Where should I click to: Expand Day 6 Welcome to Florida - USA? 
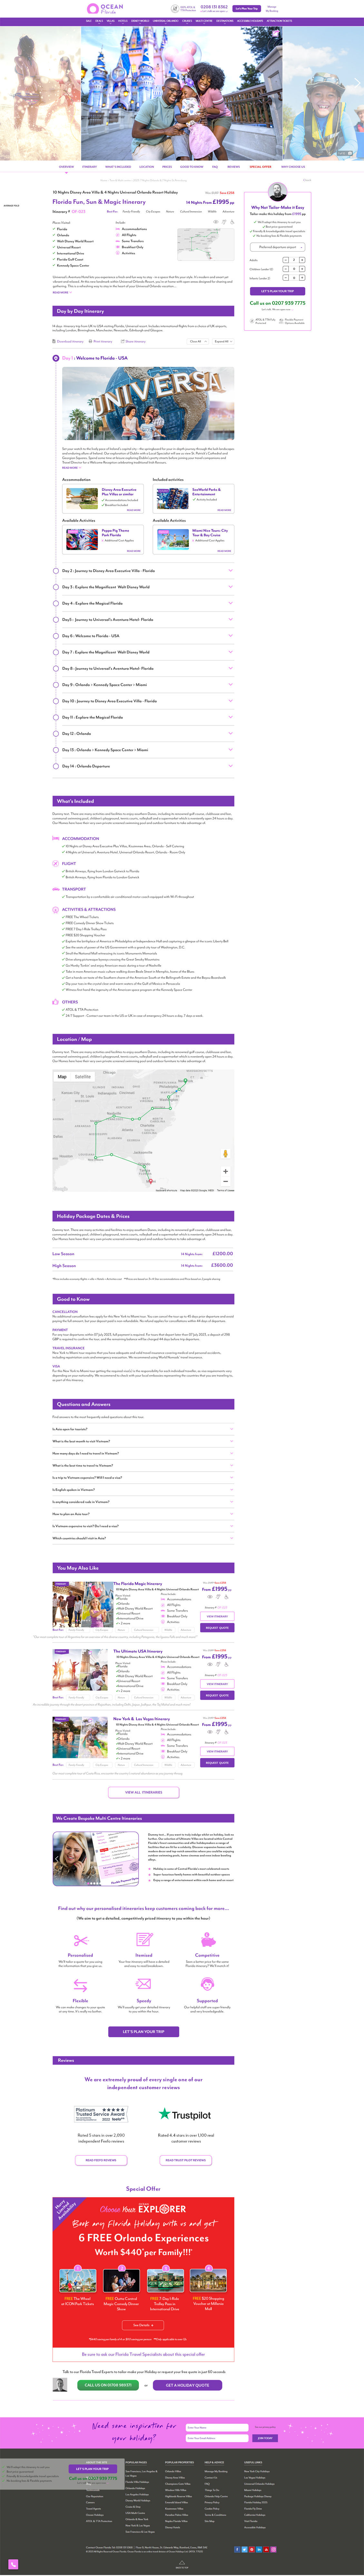click(x=143, y=636)
